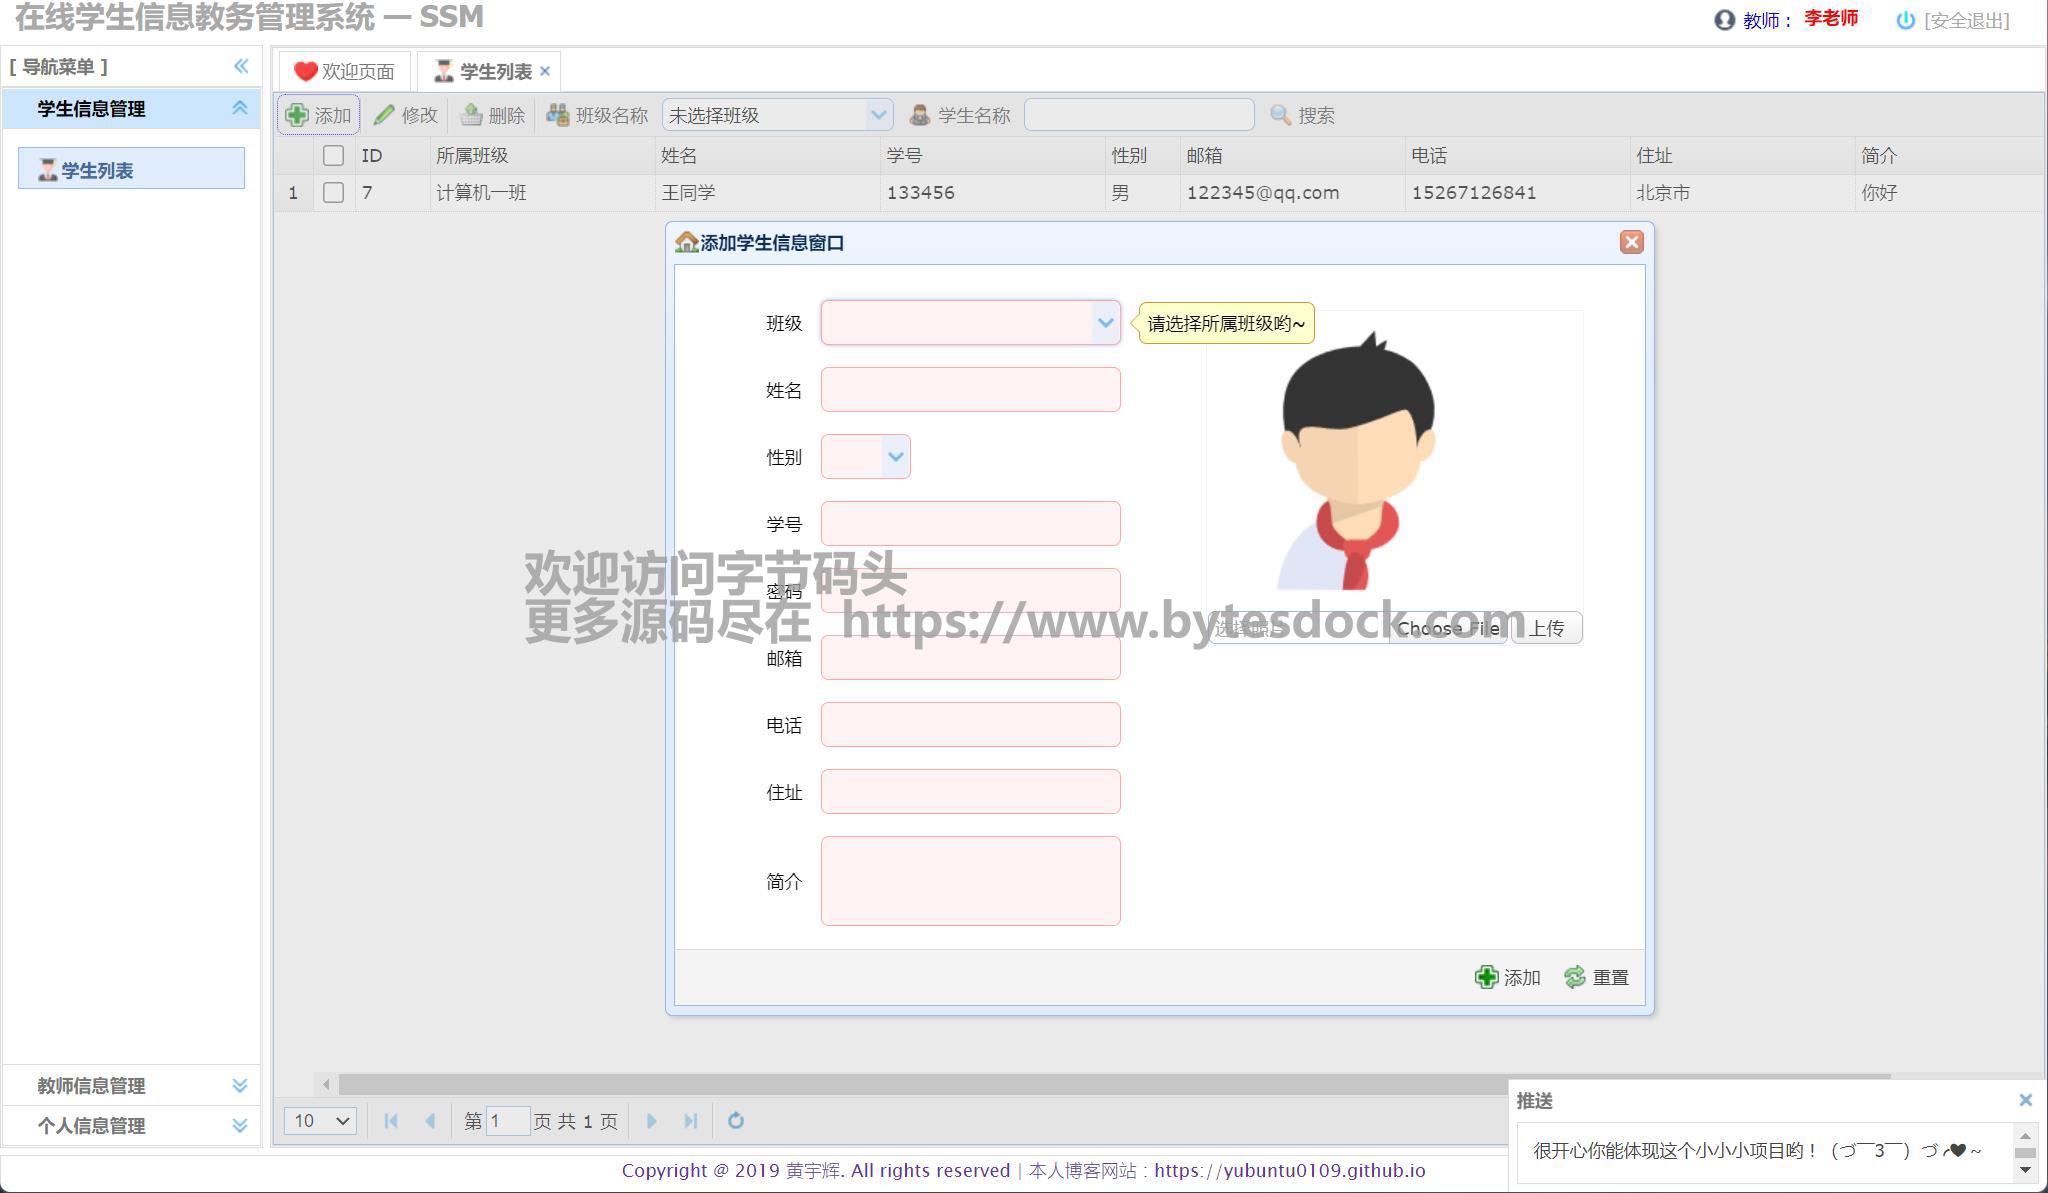Click the power icon for safe logout
The image size is (2048, 1193).
(x=1905, y=20)
